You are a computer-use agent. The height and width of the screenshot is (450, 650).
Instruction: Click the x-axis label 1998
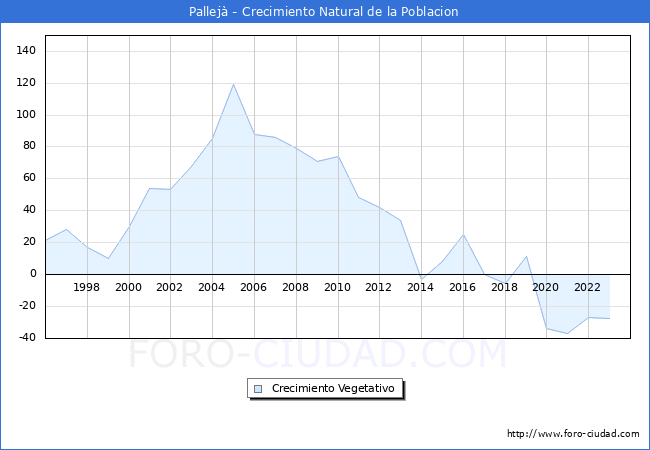coord(86,287)
